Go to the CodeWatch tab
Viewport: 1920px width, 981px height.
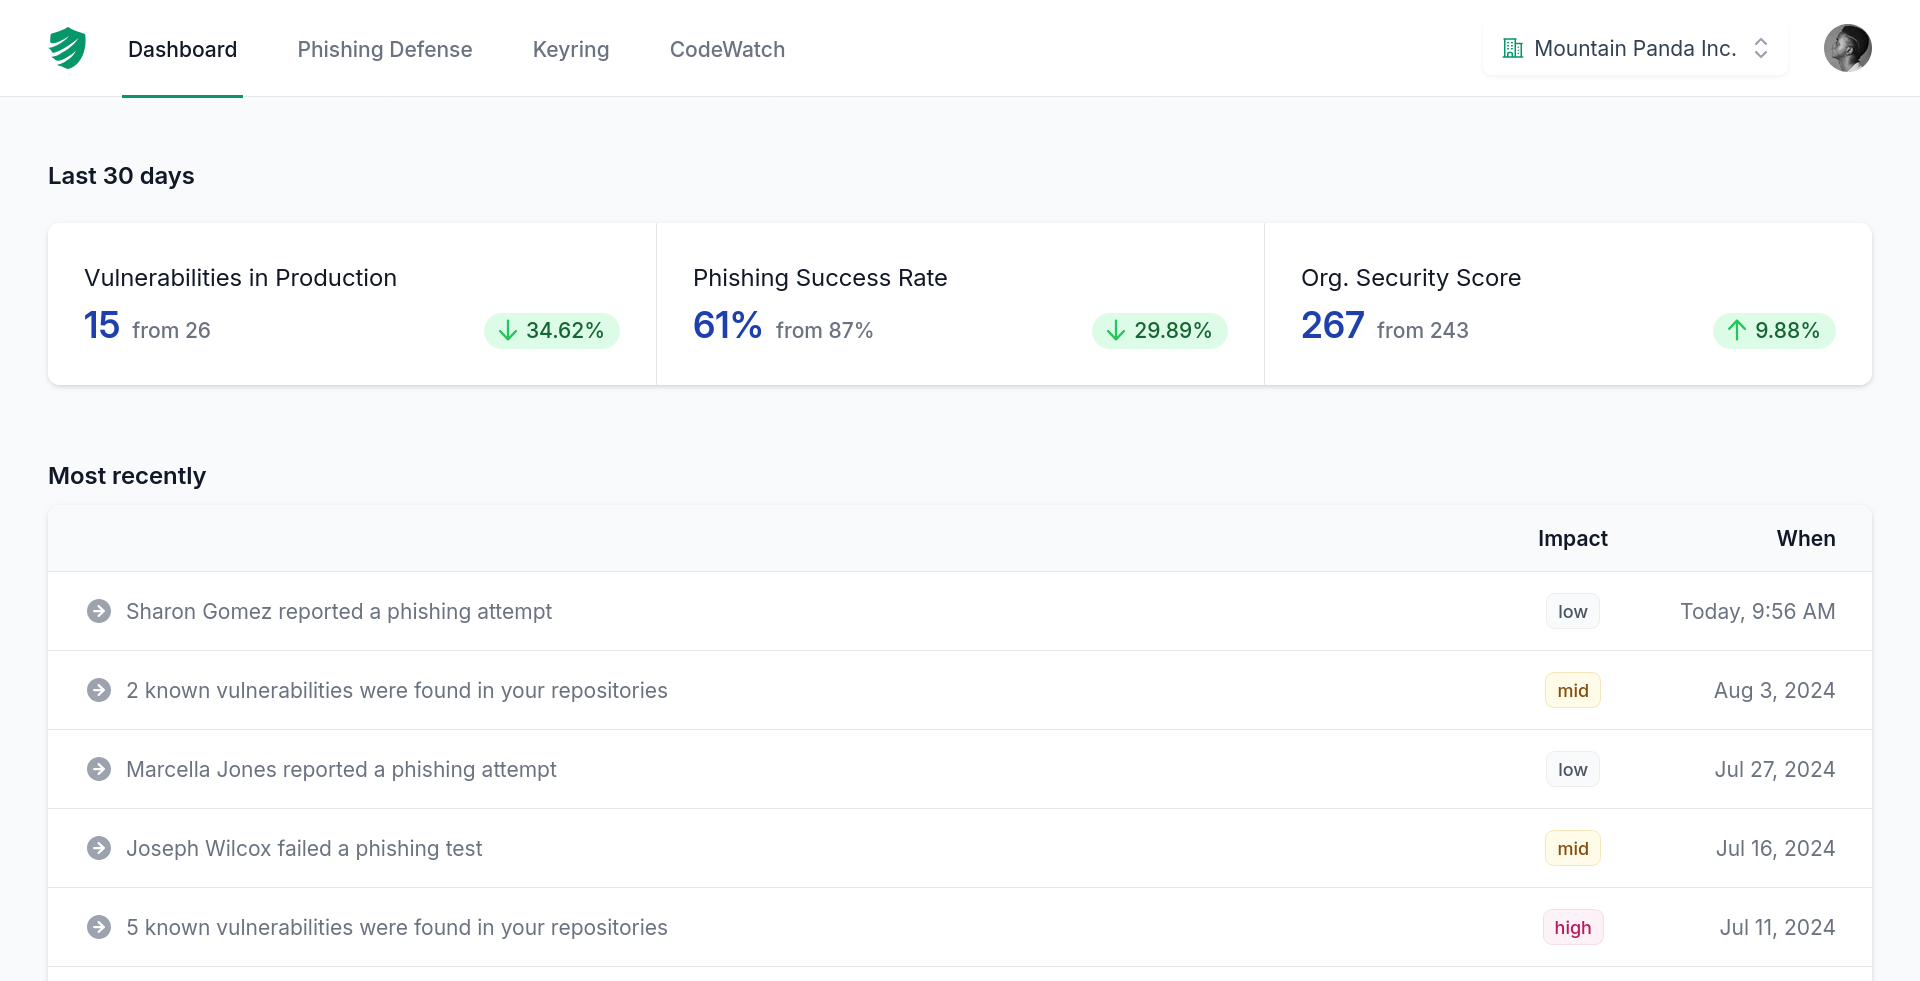tap(727, 49)
